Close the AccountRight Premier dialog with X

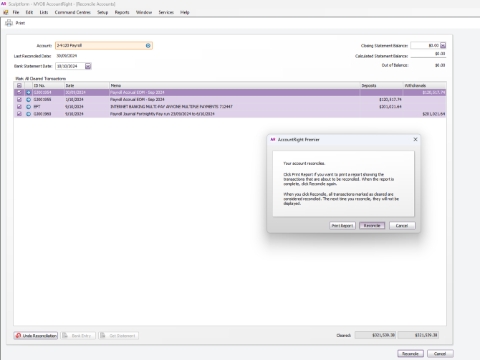click(x=415, y=139)
